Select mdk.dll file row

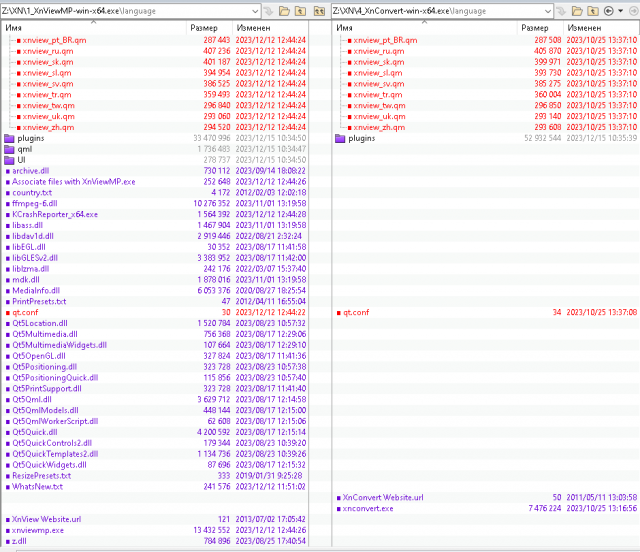click(x=155, y=280)
